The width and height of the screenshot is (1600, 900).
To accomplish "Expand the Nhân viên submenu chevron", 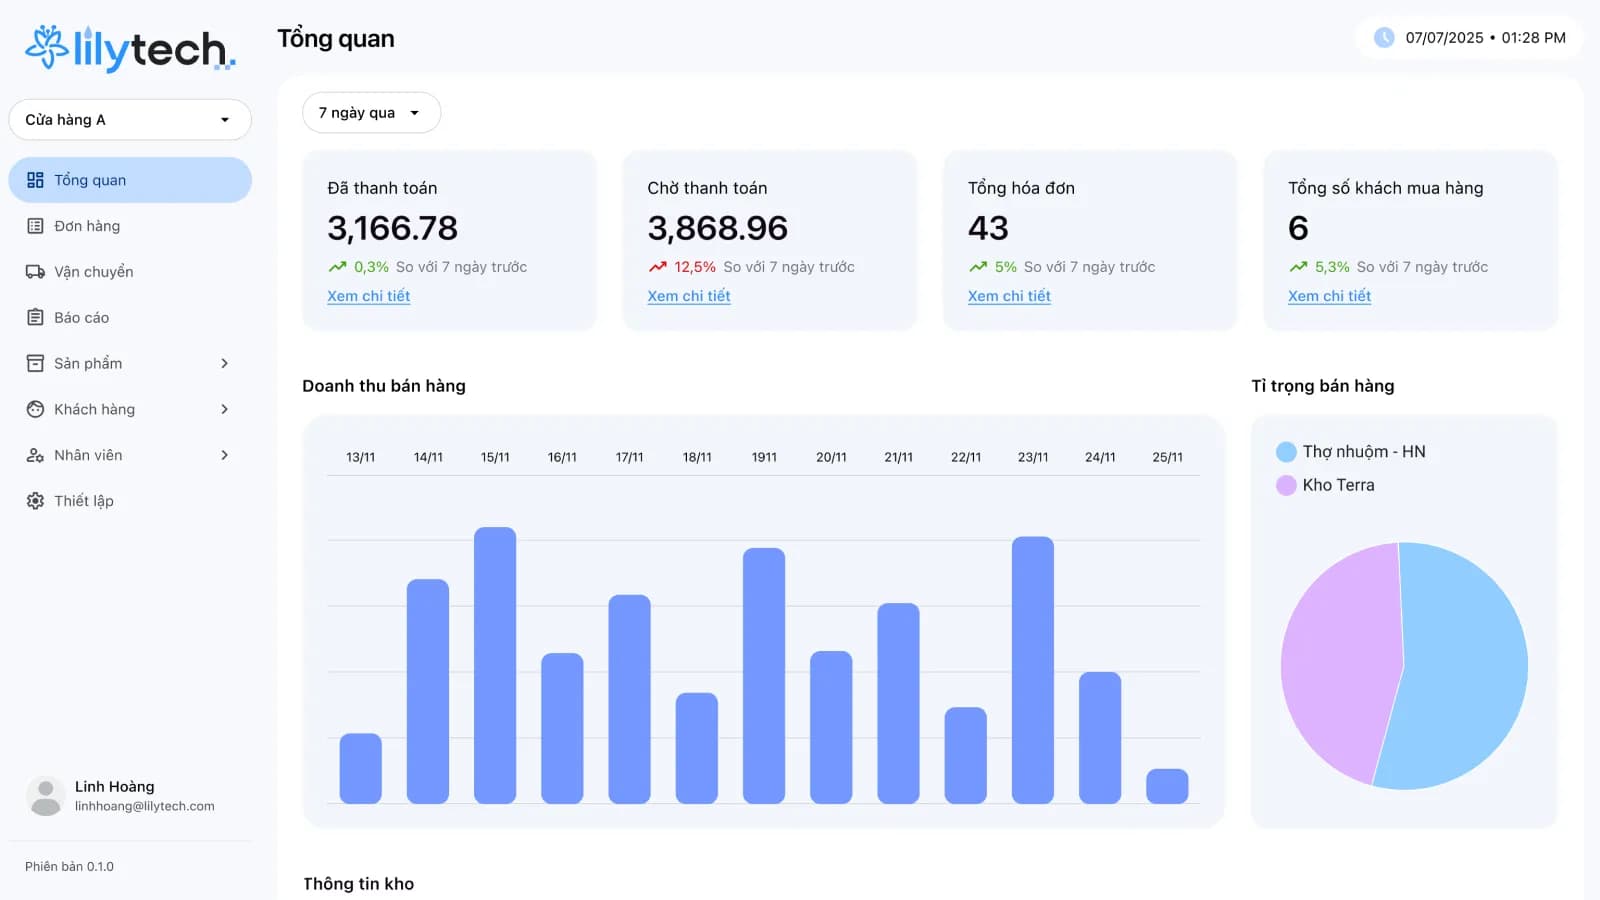I will click(x=224, y=455).
